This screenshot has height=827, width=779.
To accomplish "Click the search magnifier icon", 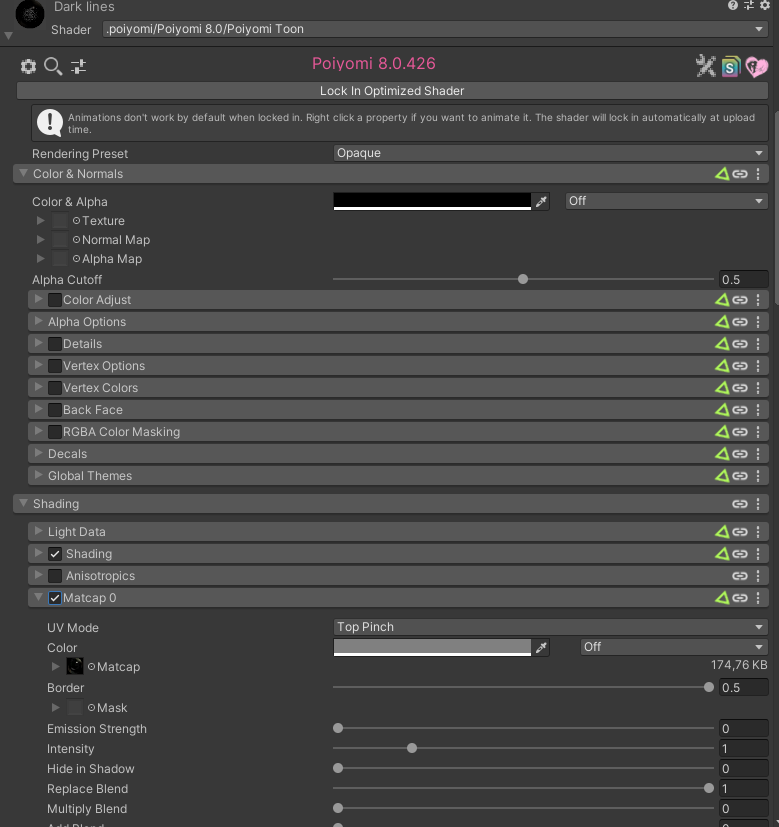I will (x=53, y=66).
